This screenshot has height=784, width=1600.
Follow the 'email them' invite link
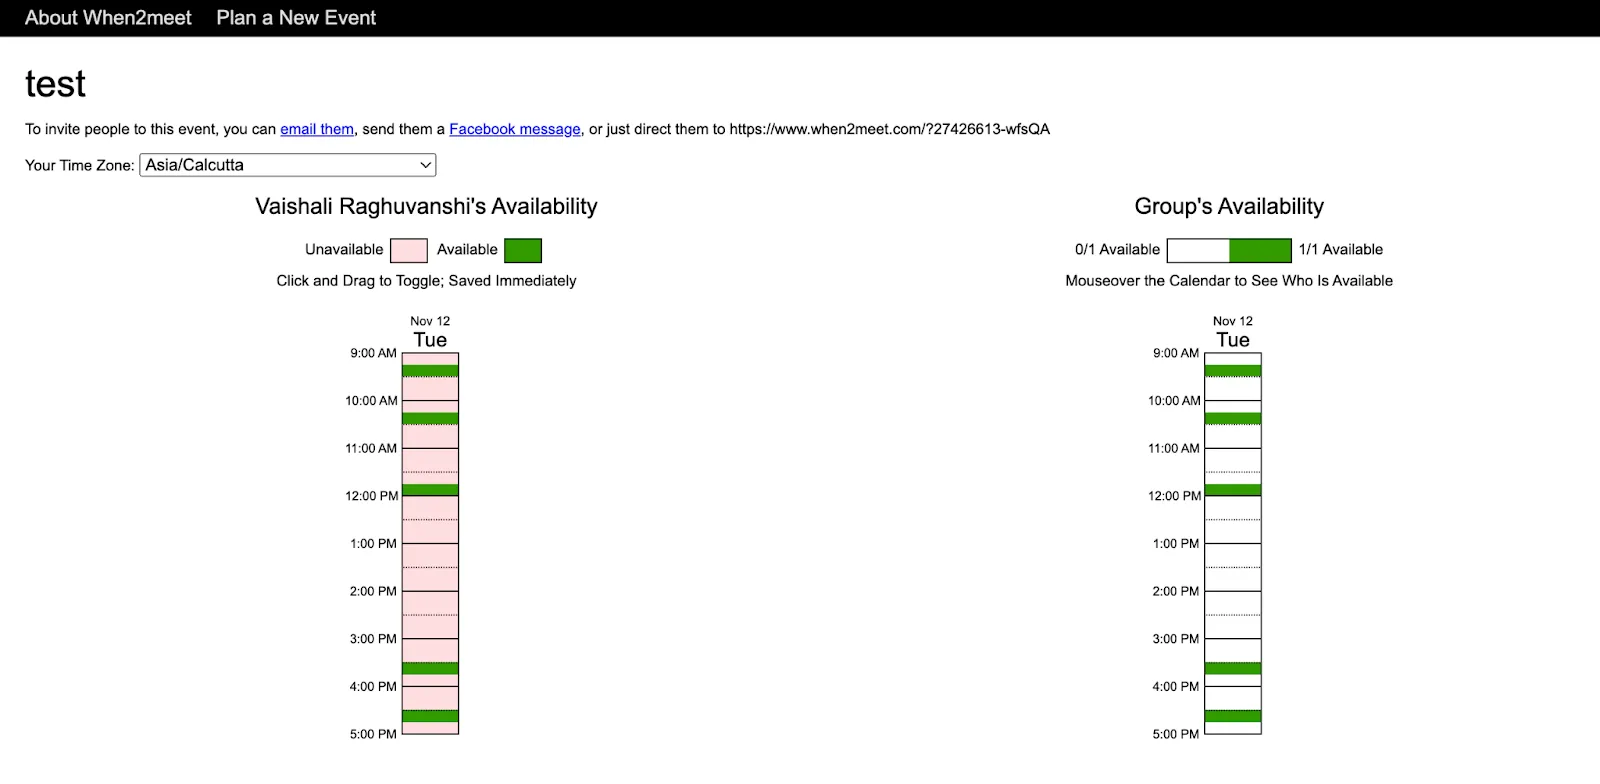click(x=317, y=129)
